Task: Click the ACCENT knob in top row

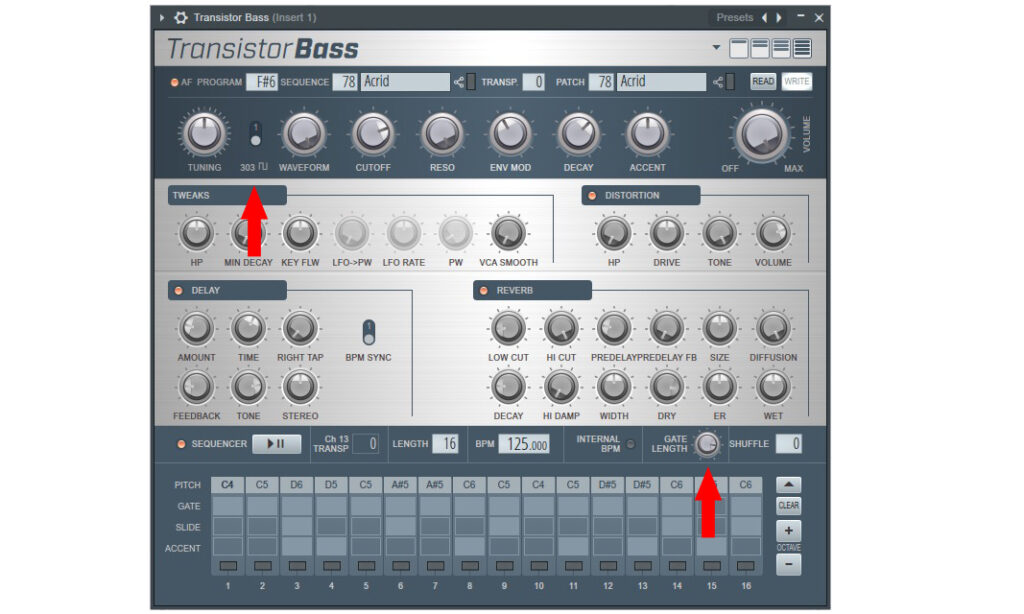Action: pyautogui.click(x=647, y=133)
